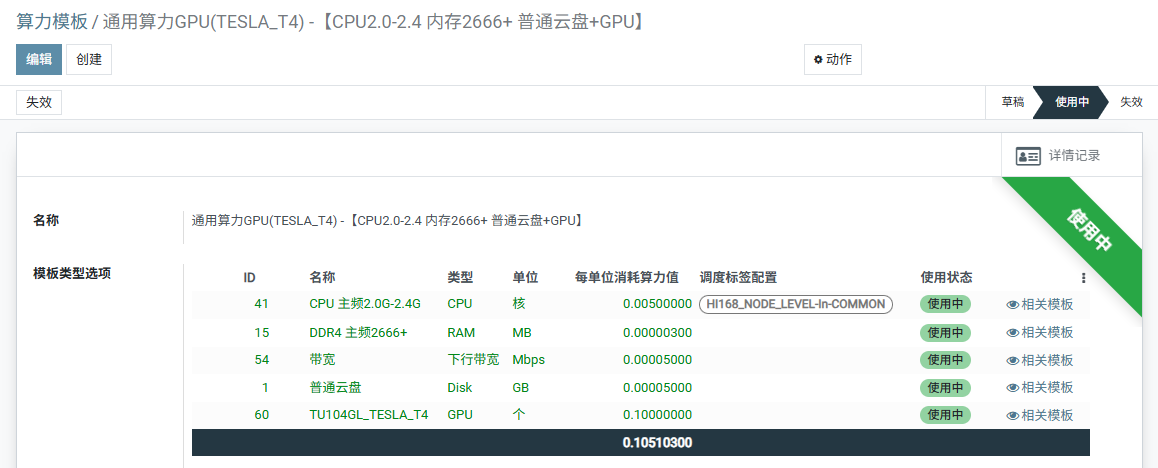This screenshot has width=1158, height=468.
Task: Click 使用中 status badge of DDR4 row
Action: click(945, 332)
